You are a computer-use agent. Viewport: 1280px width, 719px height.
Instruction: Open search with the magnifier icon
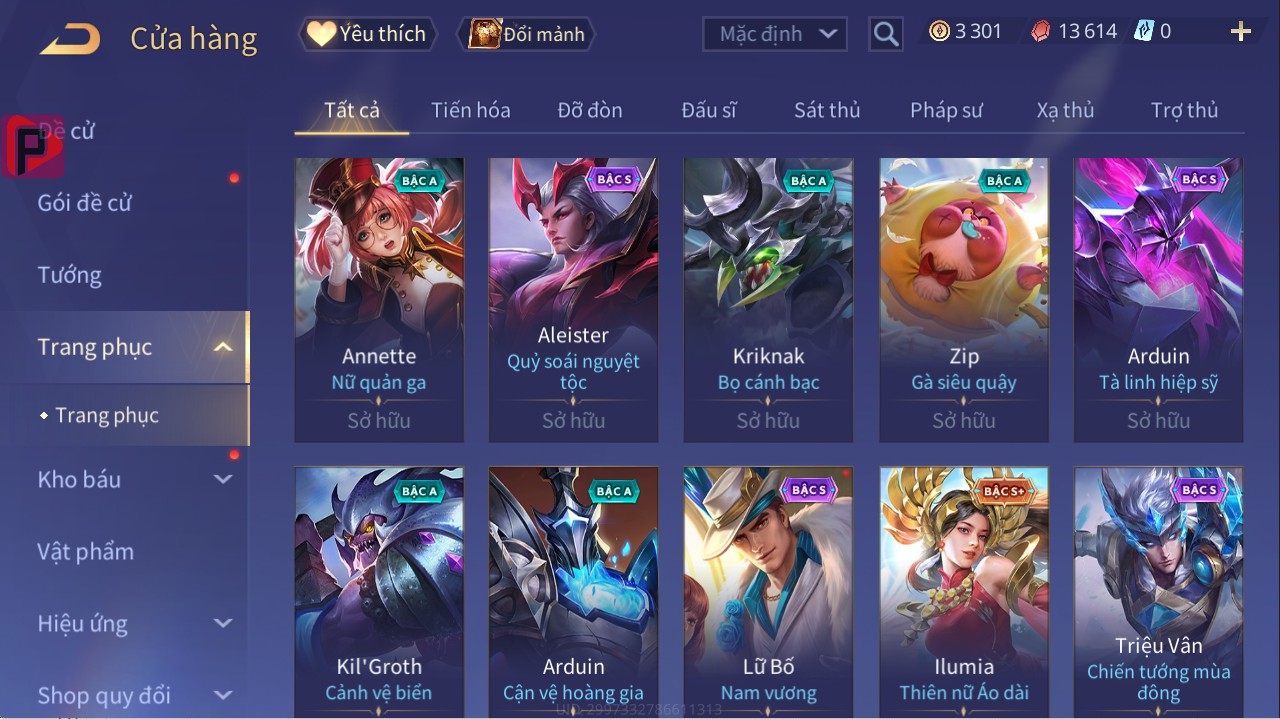886,35
